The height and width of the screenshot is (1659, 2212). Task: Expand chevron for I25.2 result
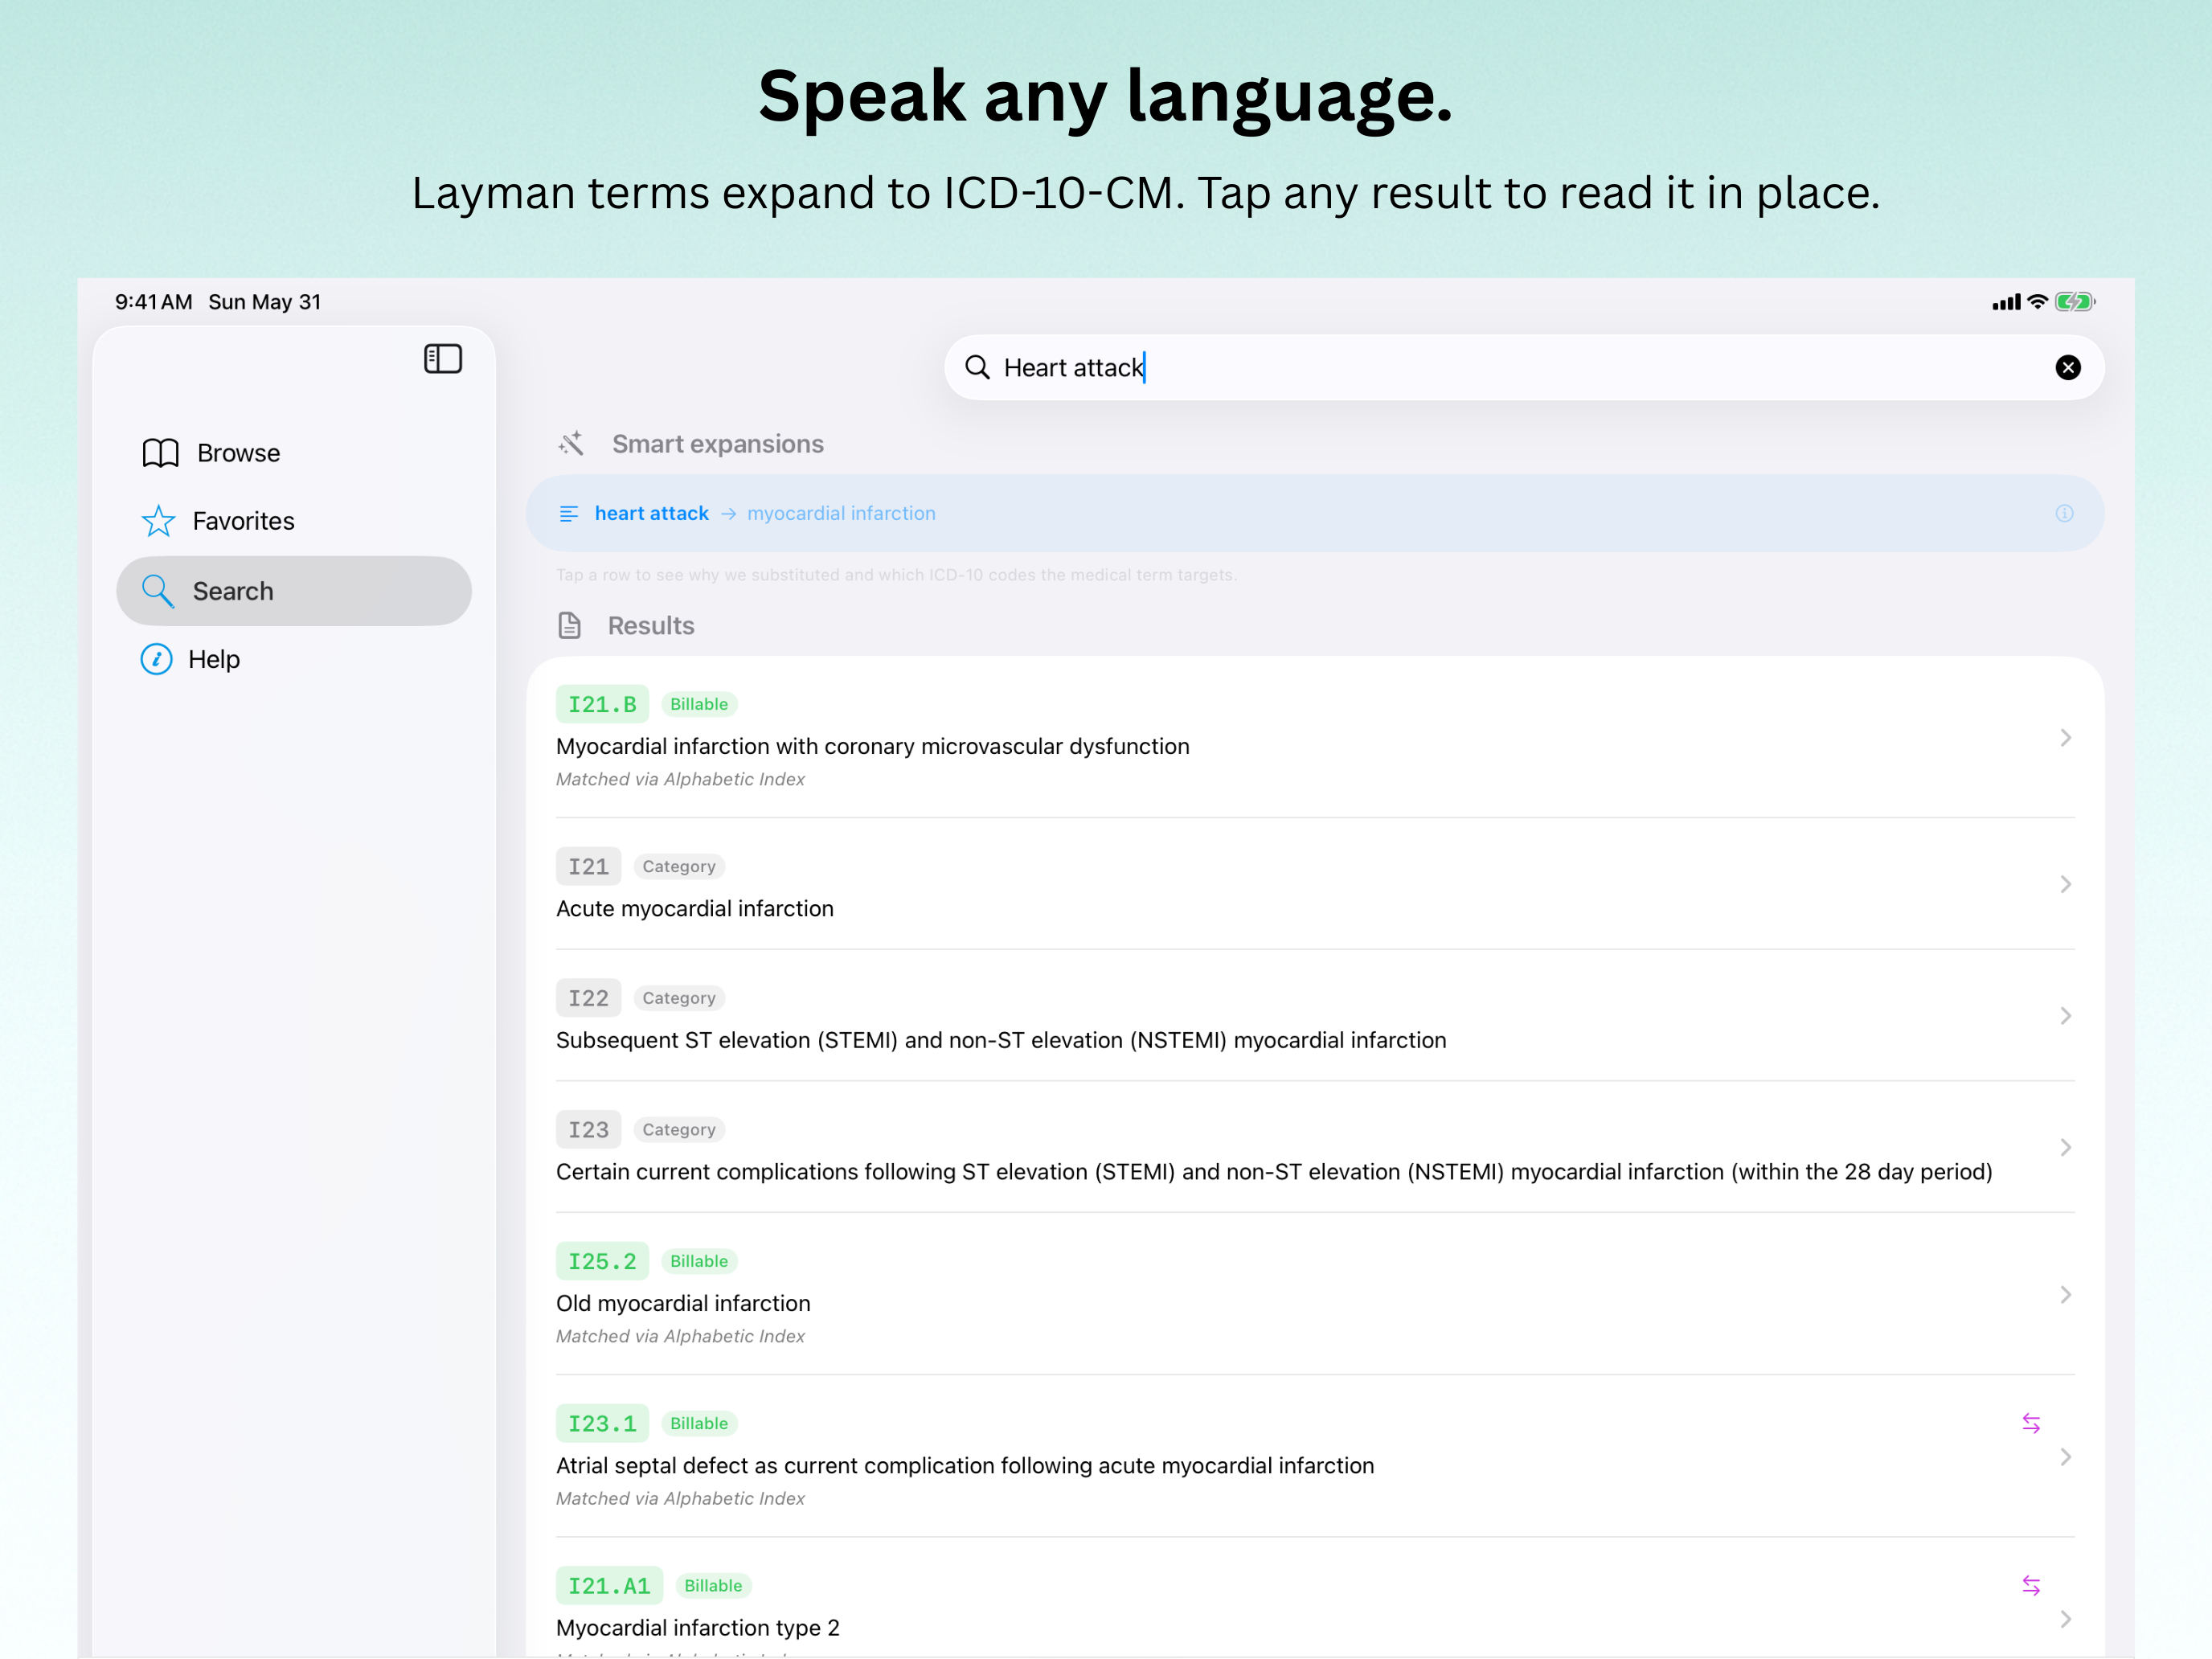[x=2065, y=1294]
